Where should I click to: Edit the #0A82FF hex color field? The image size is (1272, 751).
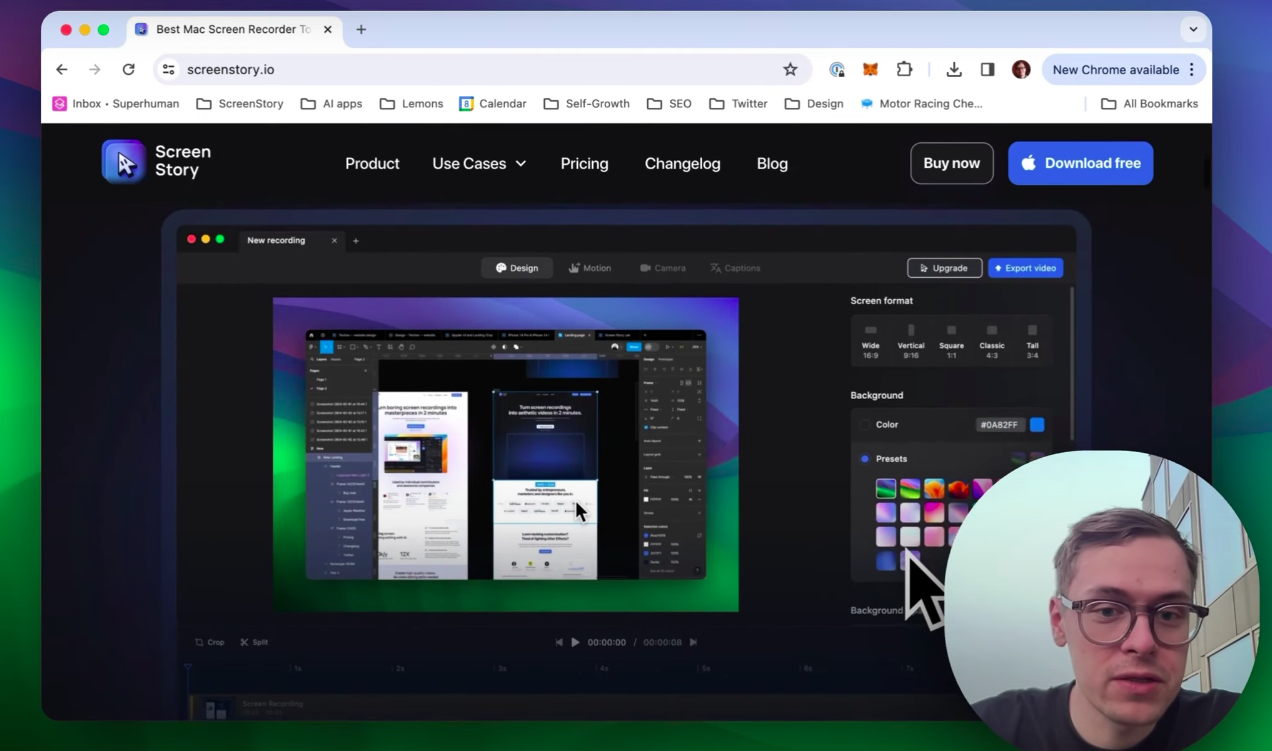click(x=1001, y=425)
